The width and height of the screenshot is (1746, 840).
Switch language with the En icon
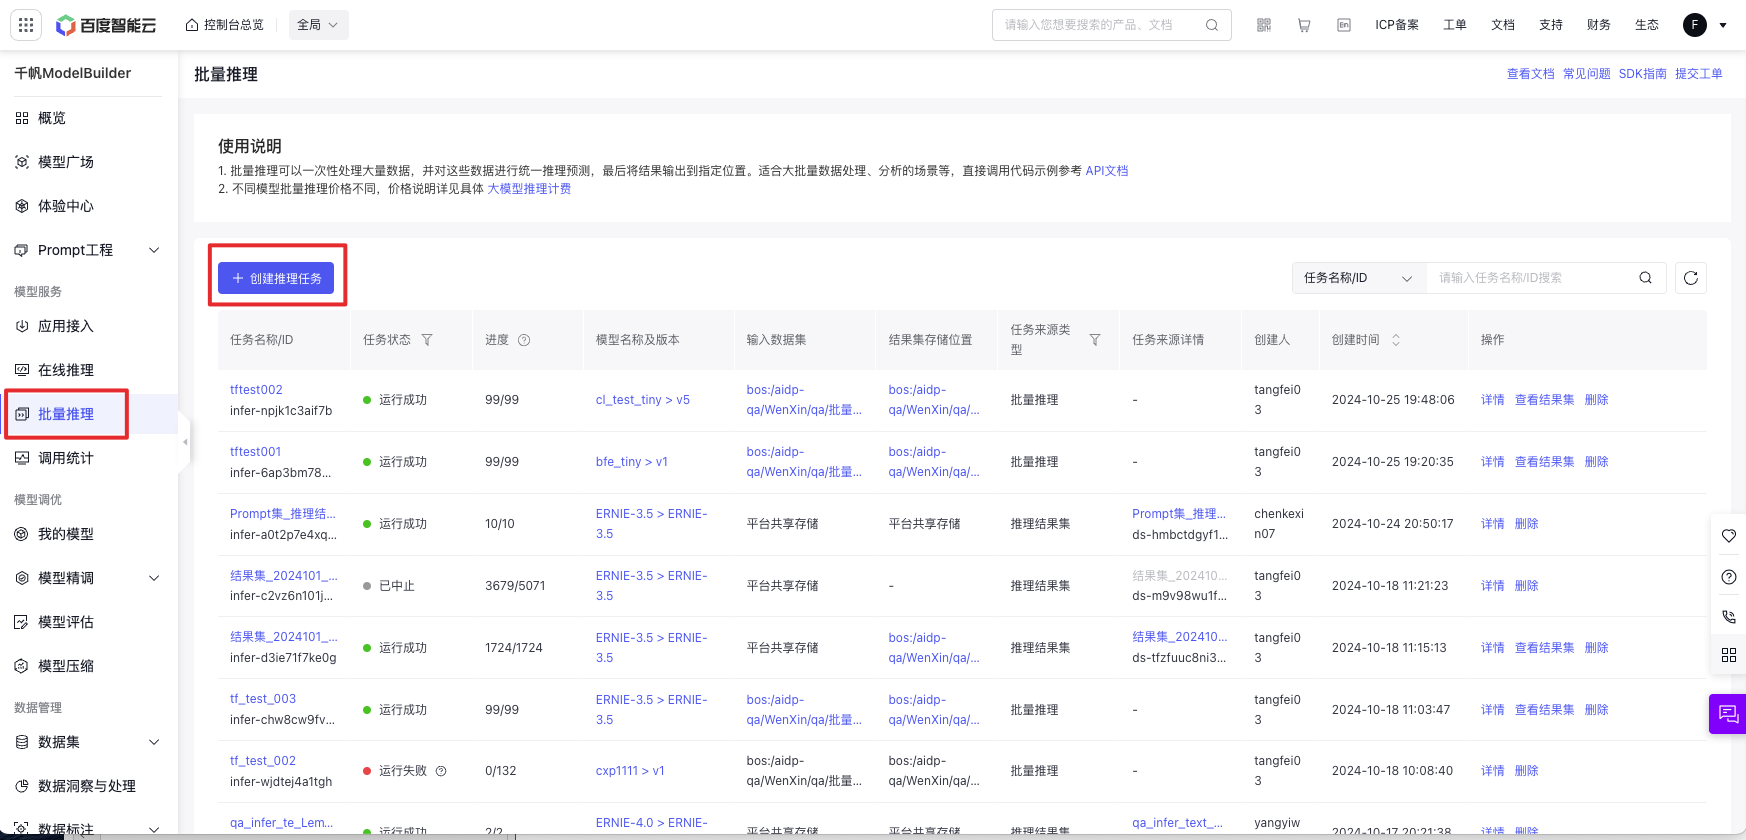pos(1344,25)
